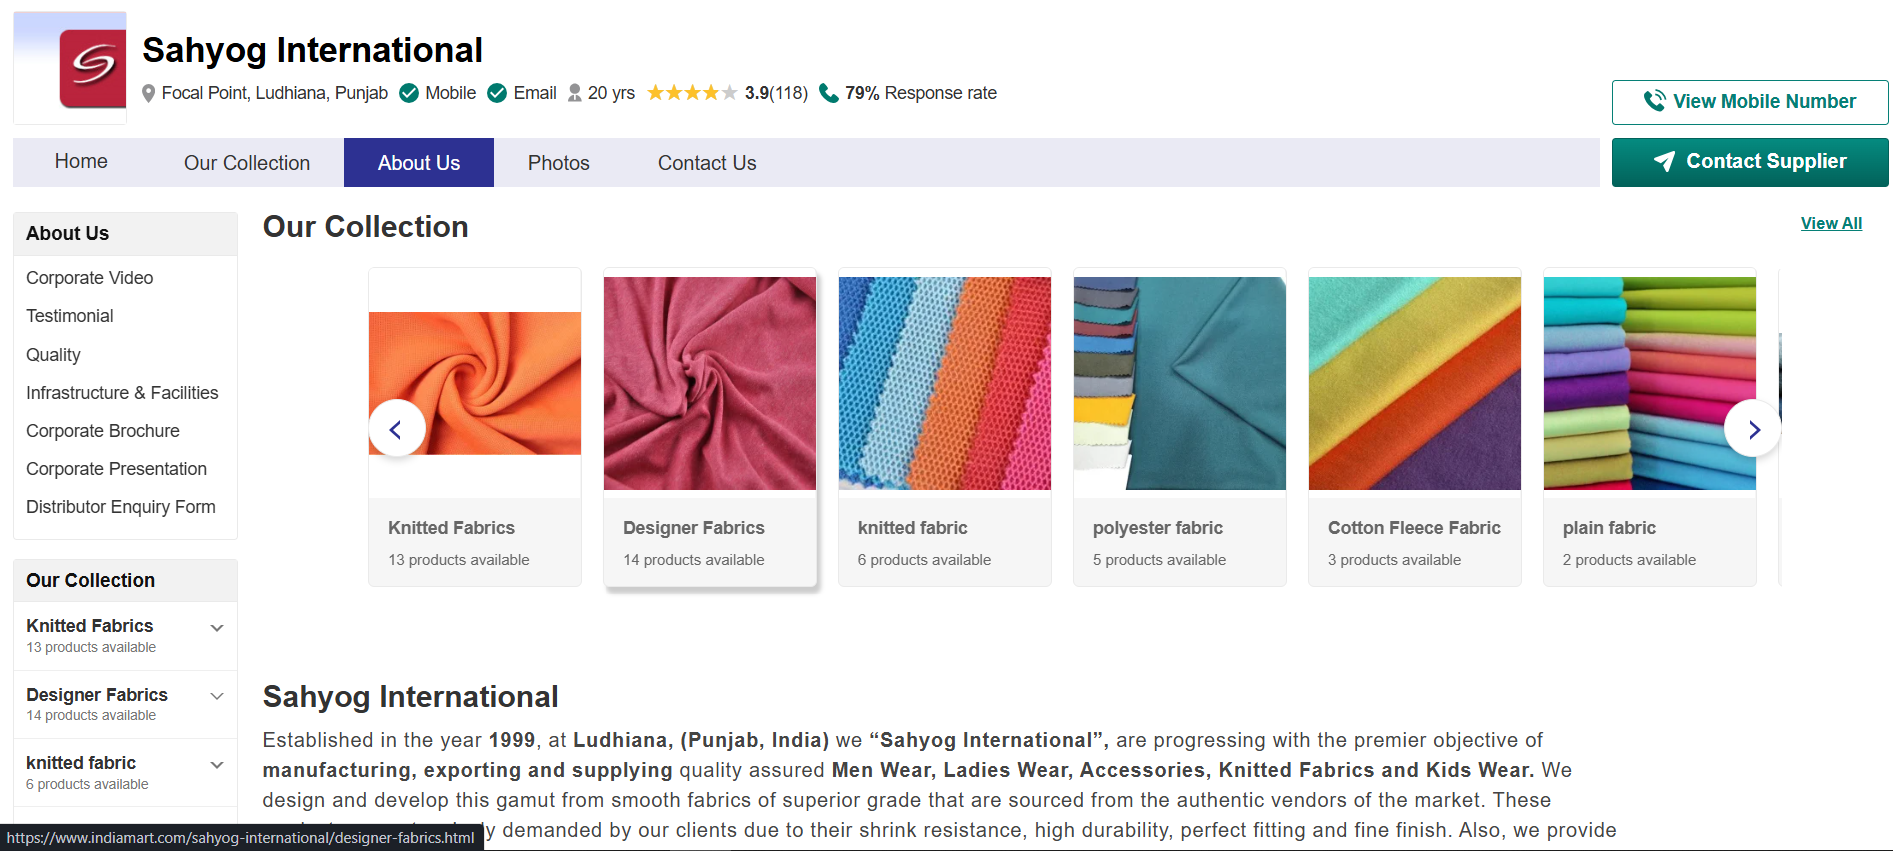
Task: Click the response rate phone icon
Action: 829,93
